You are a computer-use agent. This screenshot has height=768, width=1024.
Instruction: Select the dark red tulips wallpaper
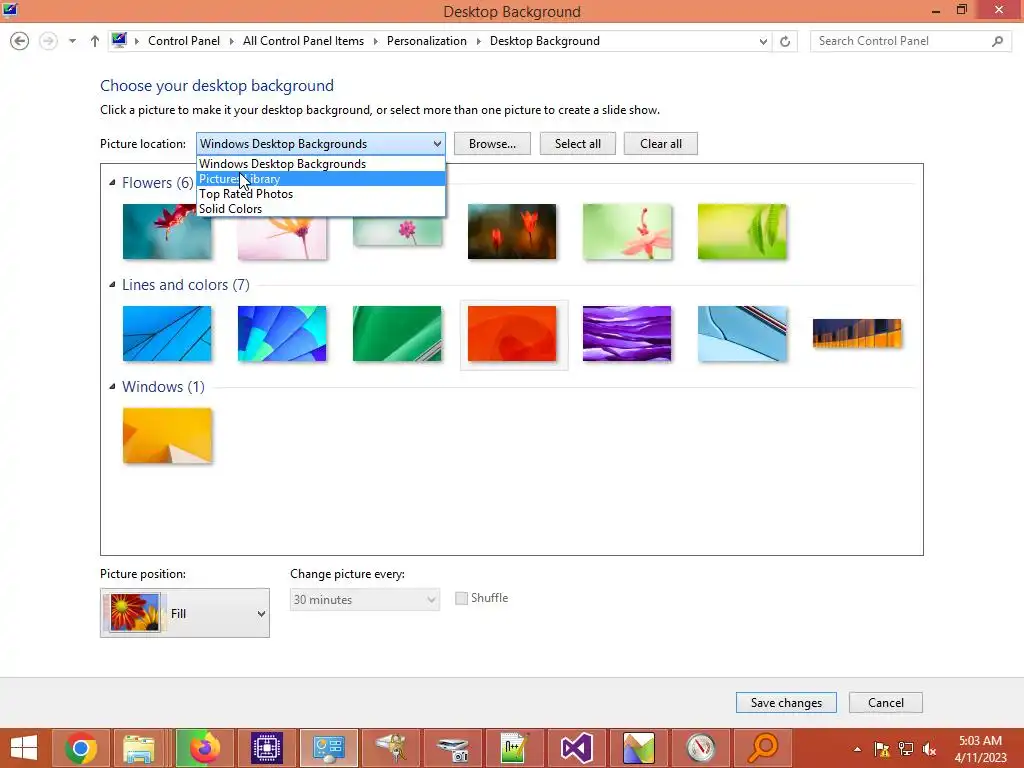pos(512,232)
